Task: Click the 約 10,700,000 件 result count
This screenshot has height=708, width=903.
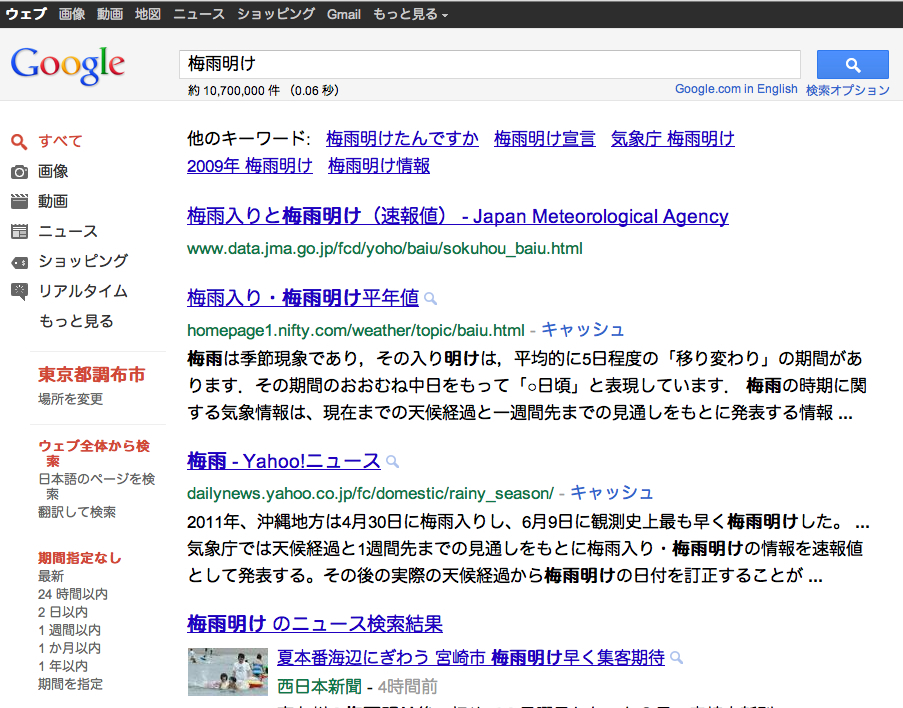Action: click(x=234, y=90)
